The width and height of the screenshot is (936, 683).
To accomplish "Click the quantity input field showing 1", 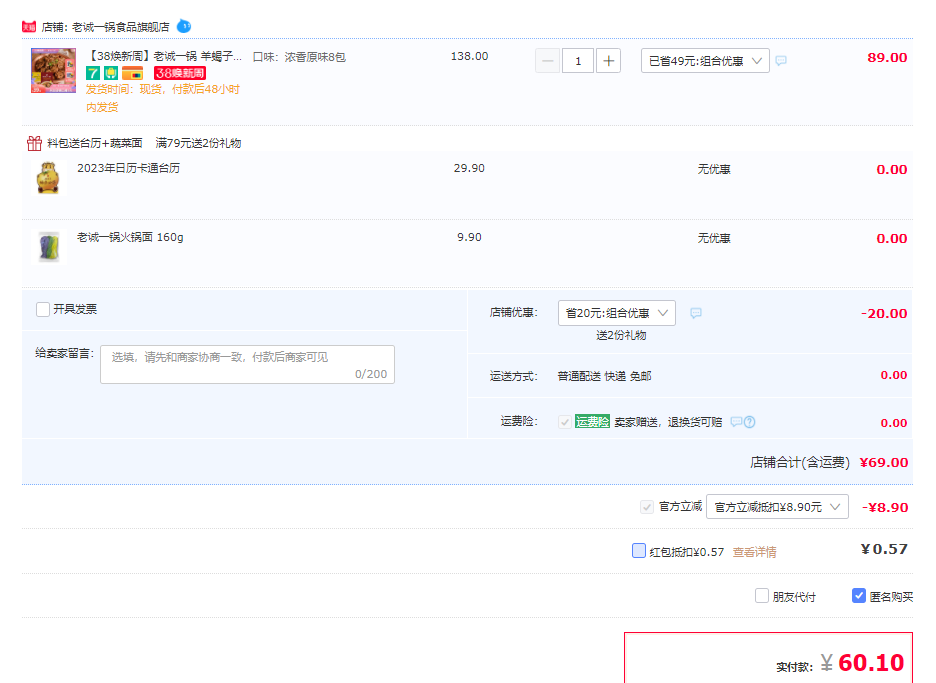I will [578, 61].
